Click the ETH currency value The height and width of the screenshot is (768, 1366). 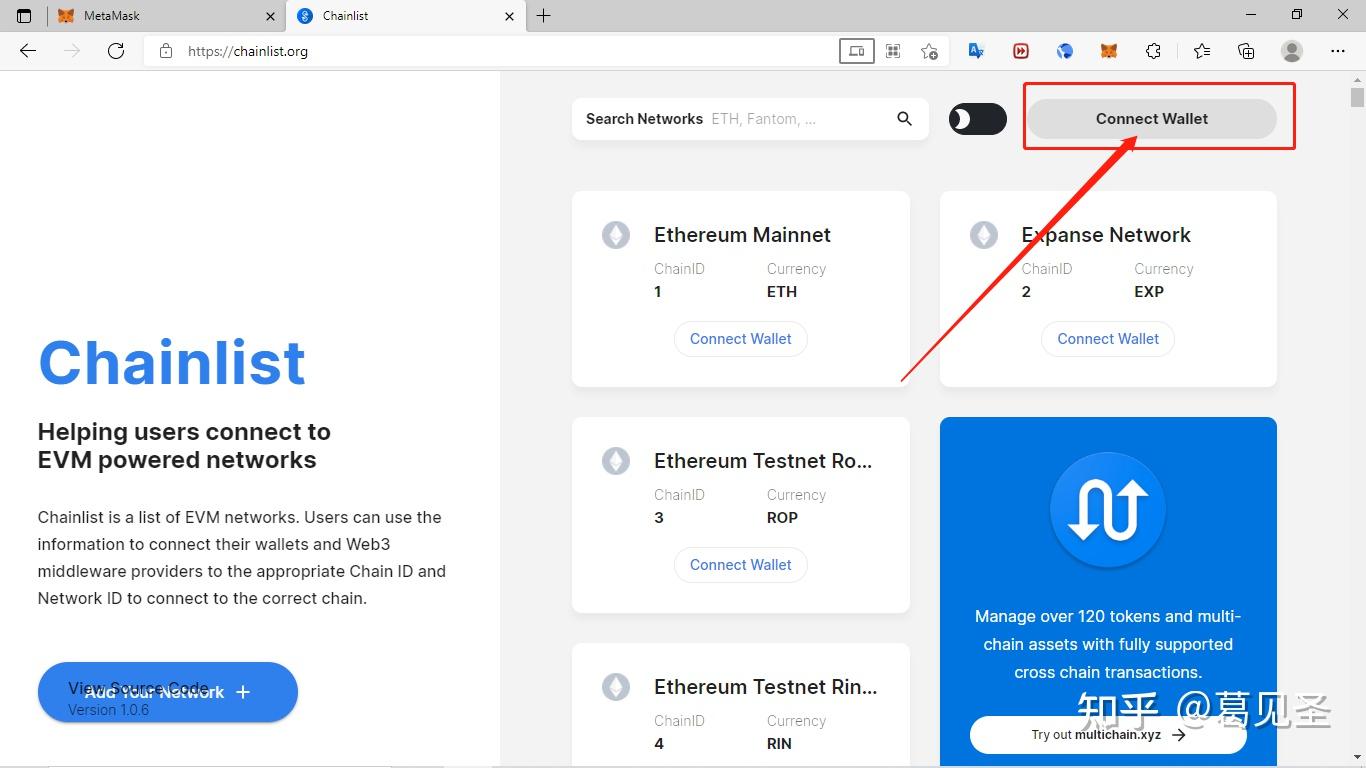(782, 292)
